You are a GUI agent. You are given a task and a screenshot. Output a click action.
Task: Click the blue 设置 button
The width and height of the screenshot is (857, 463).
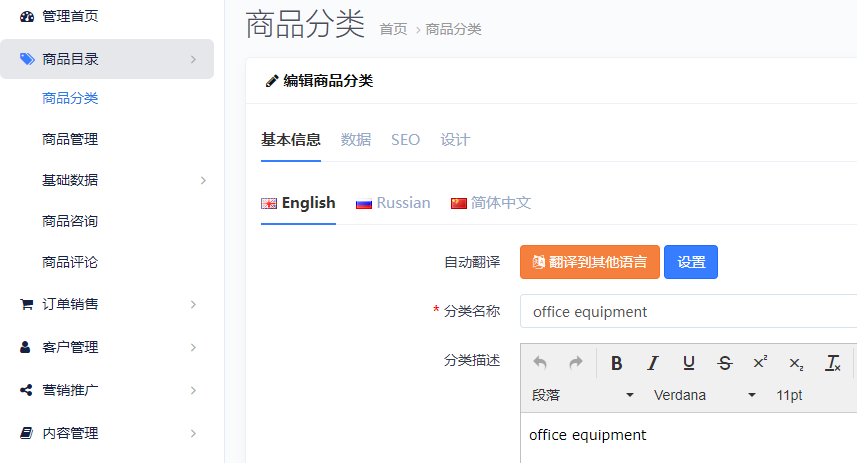[x=691, y=262]
